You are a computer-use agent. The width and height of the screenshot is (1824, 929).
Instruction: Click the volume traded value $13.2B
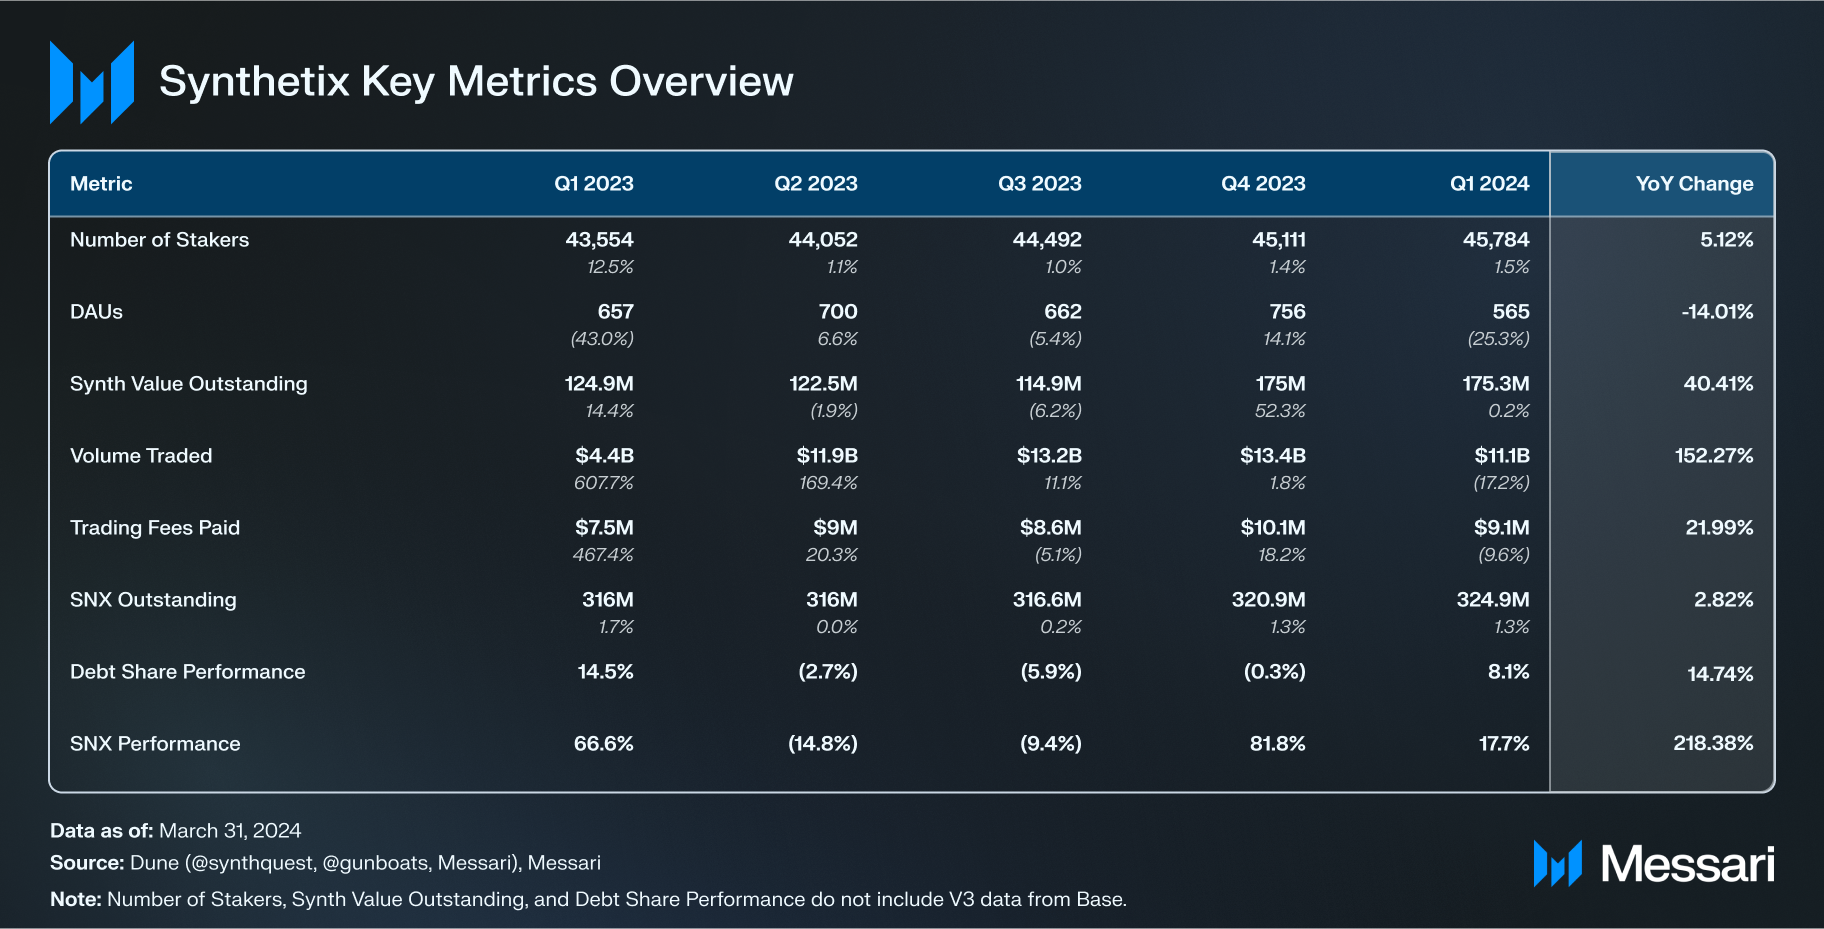[x=1049, y=456]
